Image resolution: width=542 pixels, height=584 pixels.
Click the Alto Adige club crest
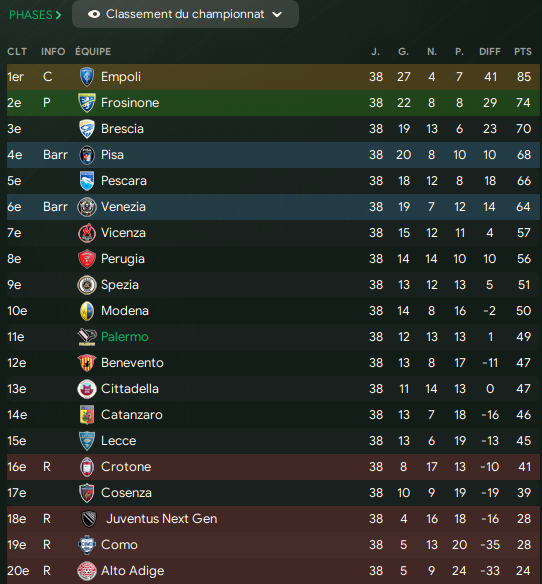pos(87,571)
